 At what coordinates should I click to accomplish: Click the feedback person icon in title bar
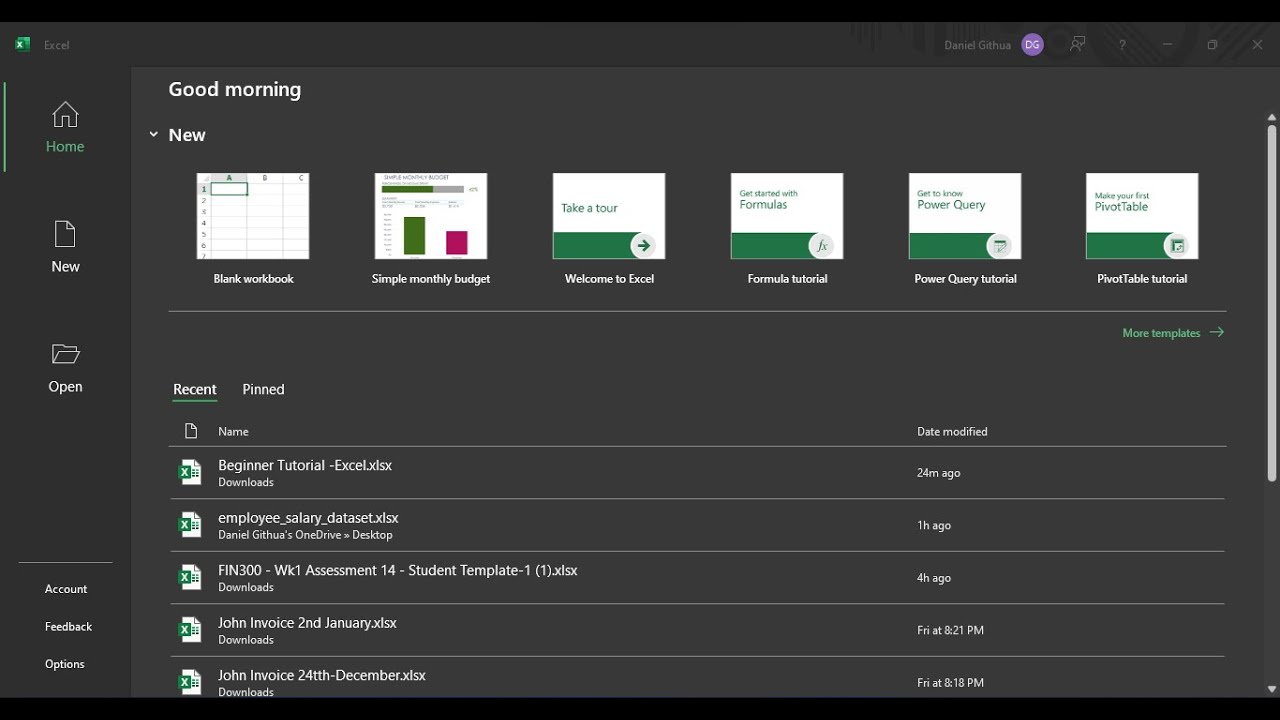[x=1077, y=45]
